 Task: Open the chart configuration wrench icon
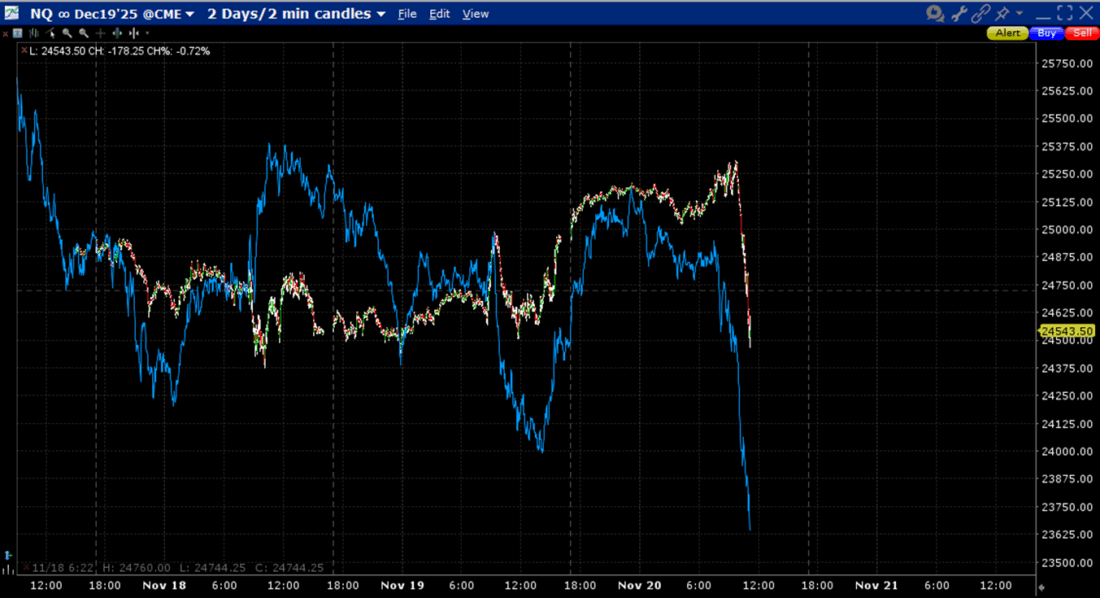958,13
